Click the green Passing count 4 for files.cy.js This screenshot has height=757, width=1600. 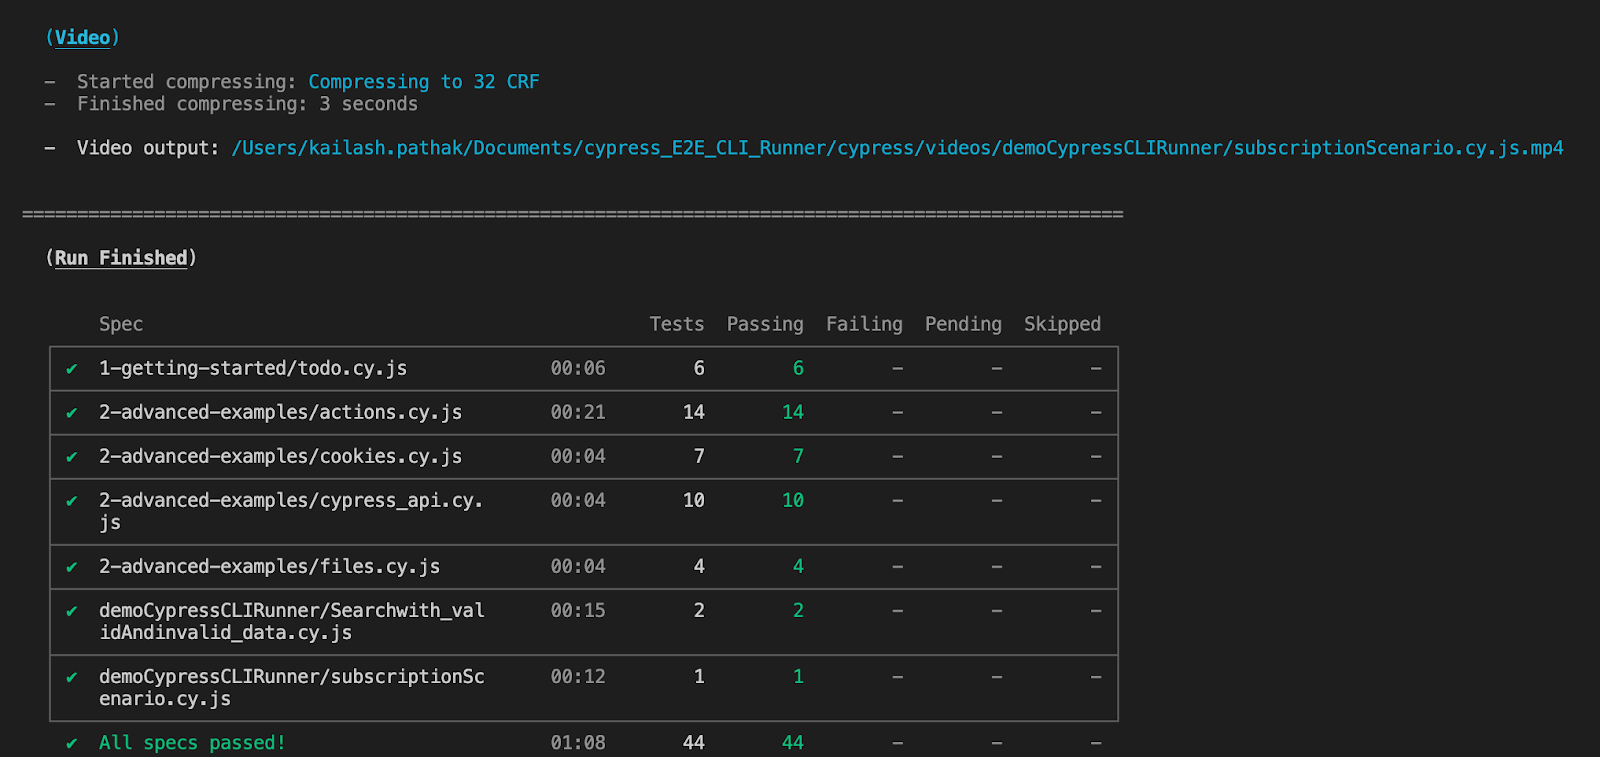798,566
